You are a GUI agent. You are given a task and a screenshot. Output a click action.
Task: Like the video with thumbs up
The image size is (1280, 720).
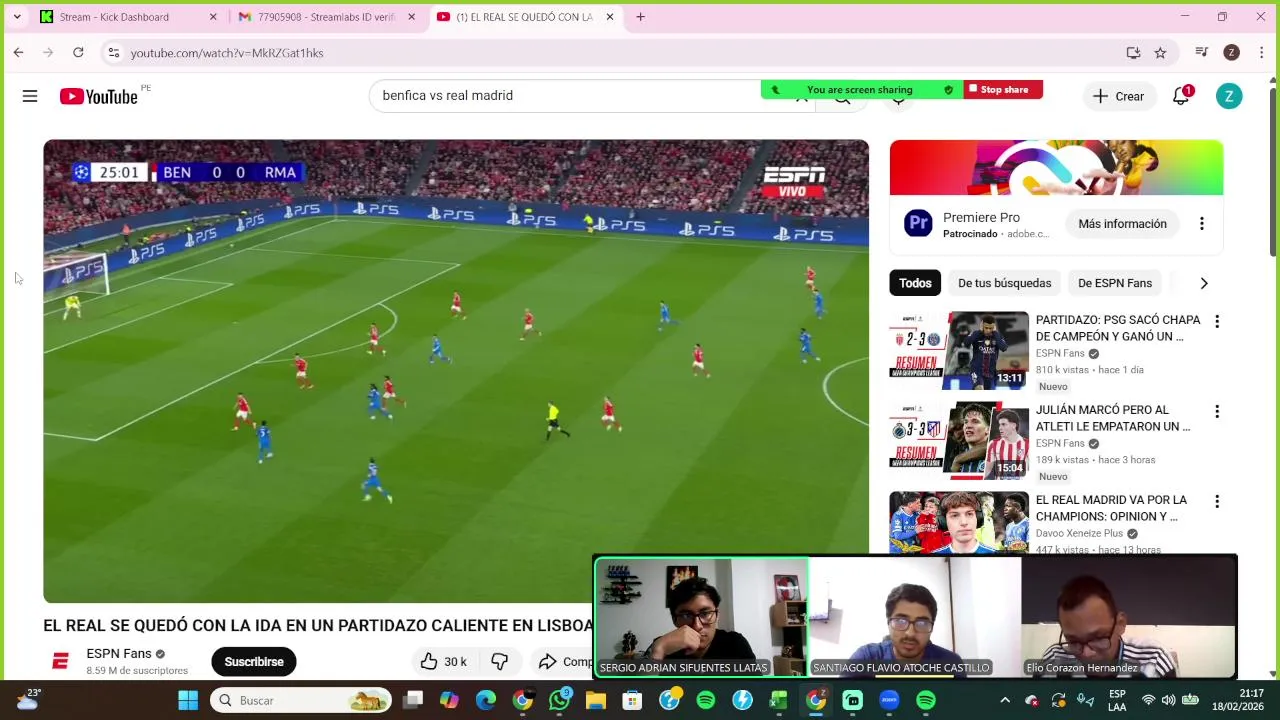pyautogui.click(x=443, y=662)
